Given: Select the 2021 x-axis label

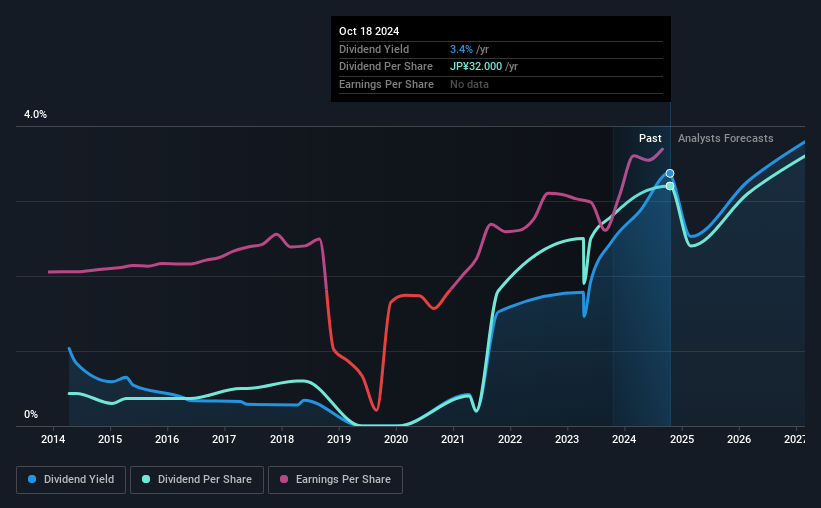Looking at the screenshot, I should [453, 439].
